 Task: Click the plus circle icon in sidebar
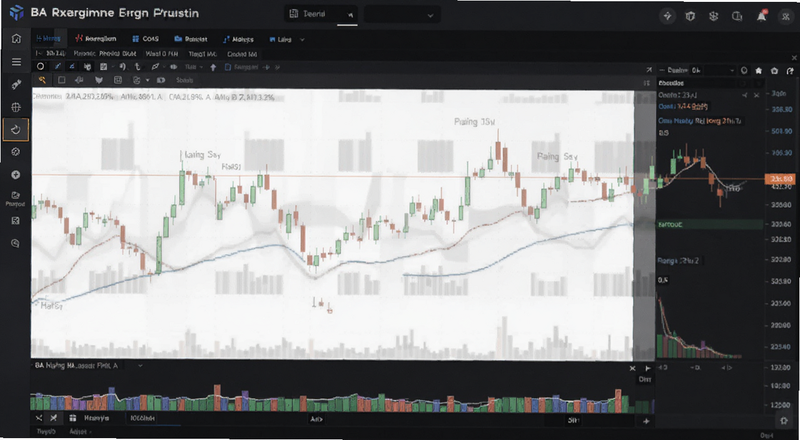[x=16, y=175]
